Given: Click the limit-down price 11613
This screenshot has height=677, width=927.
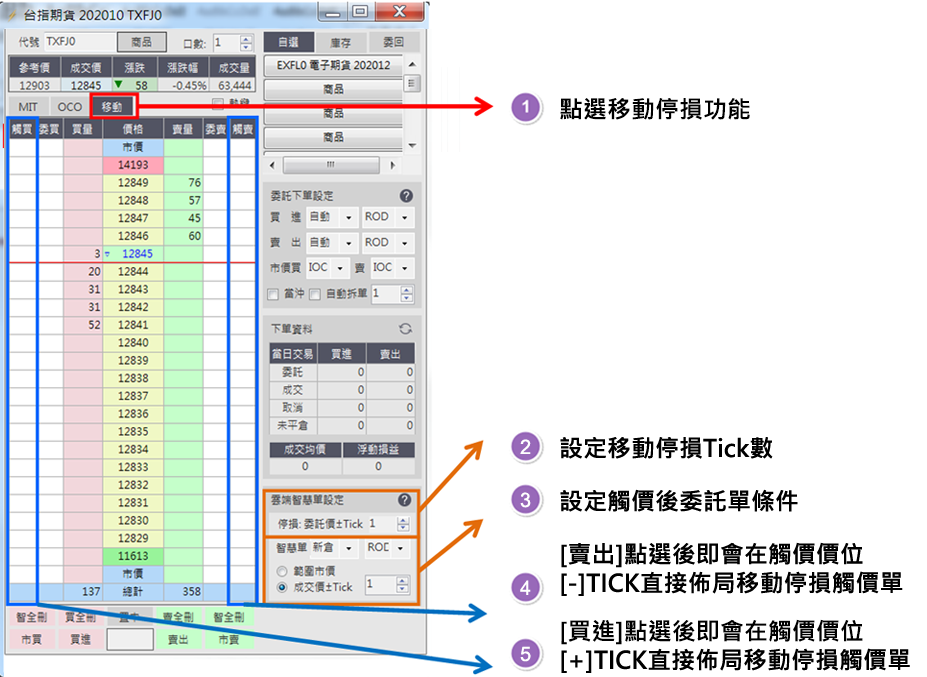Looking at the screenshot, I should (x=133, y=556).
